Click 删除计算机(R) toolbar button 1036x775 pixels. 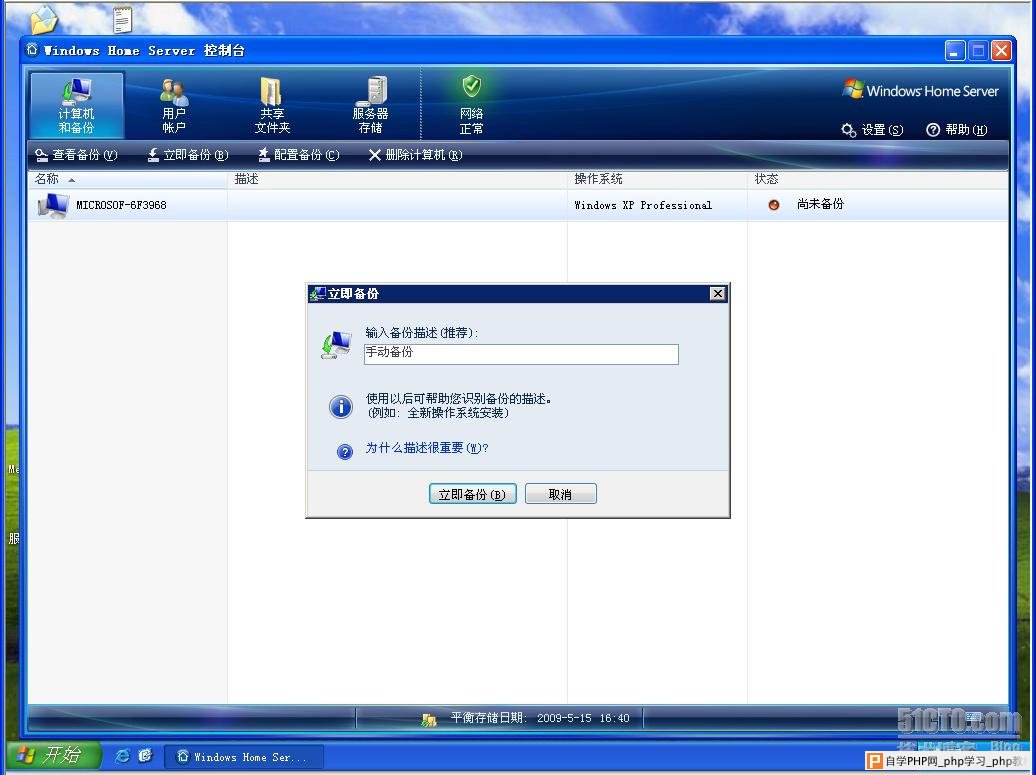coord(415,155)
